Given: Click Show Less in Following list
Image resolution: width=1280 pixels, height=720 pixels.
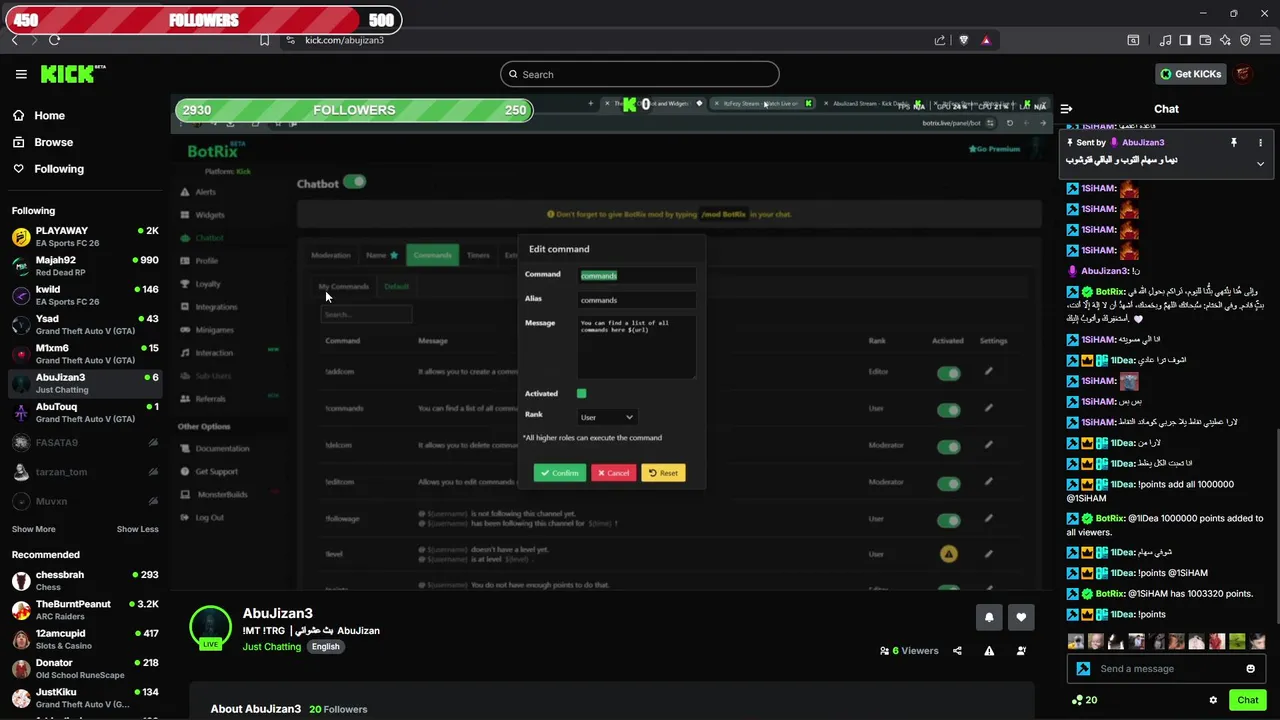Looking at the screenshot, I should [x=138, y=529].
